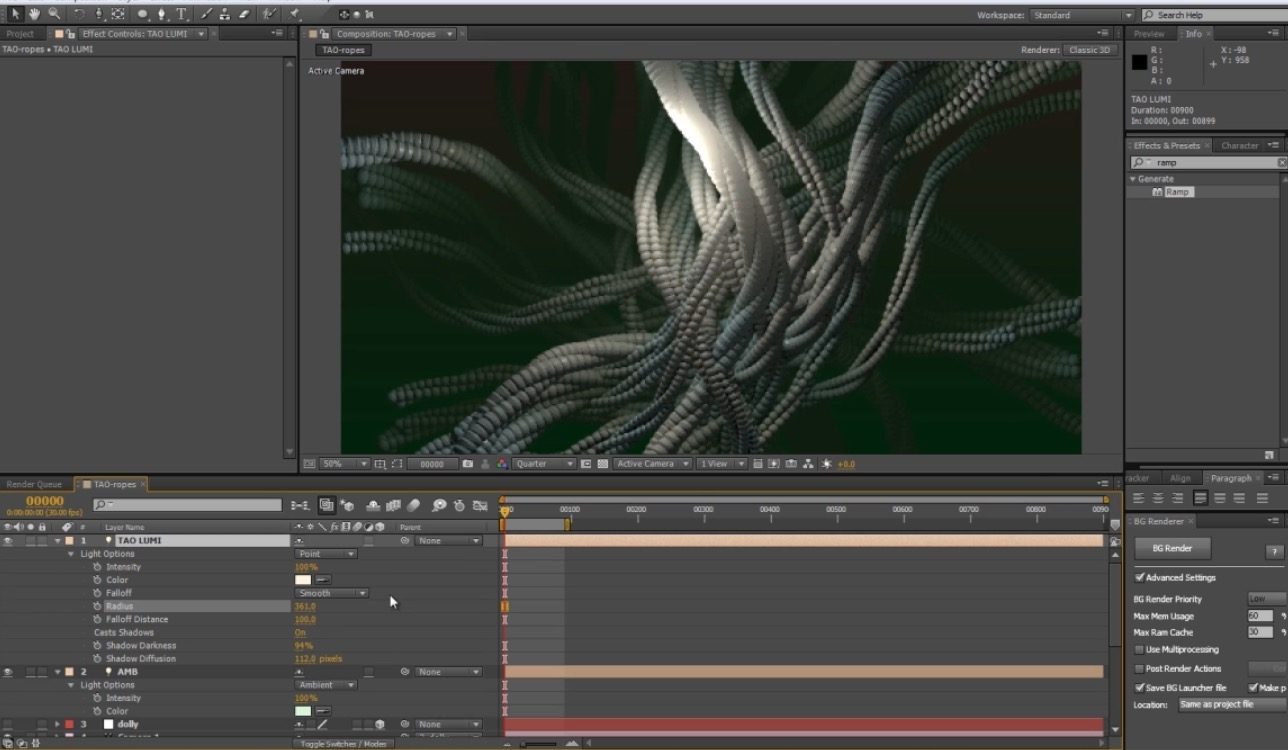Toggle the Falloff Distance stopwatch

97,619
